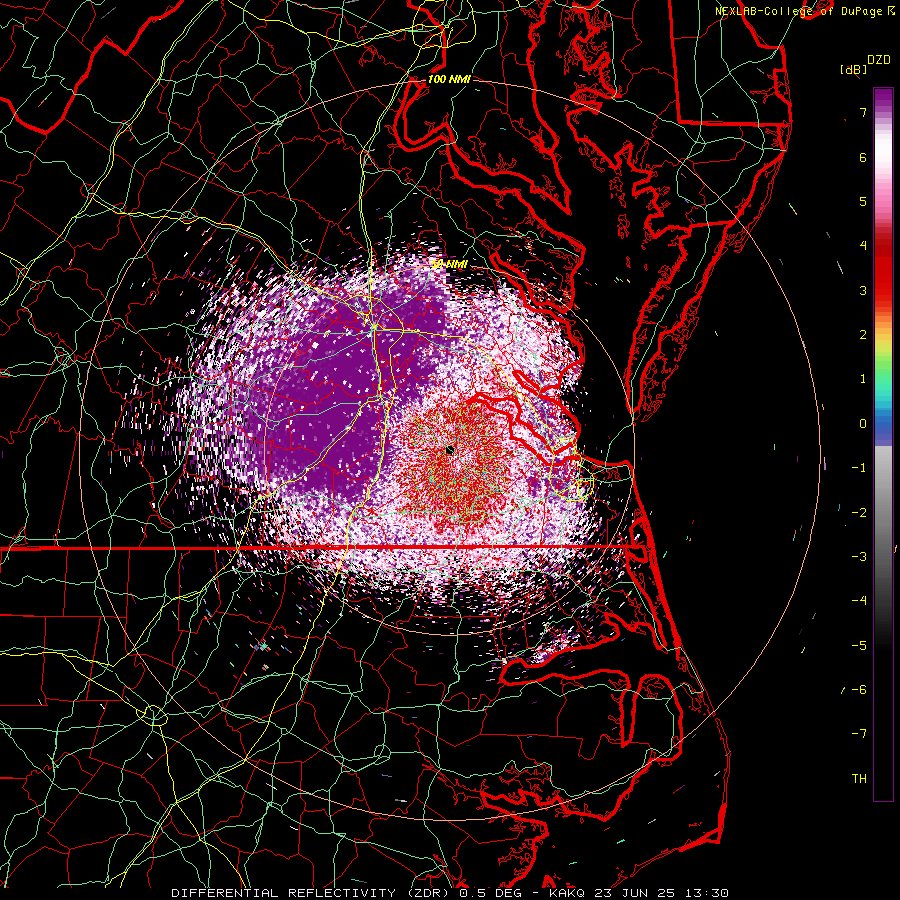Click the DZD color scale title
The image size is (900, 900).
pos(879,60)
